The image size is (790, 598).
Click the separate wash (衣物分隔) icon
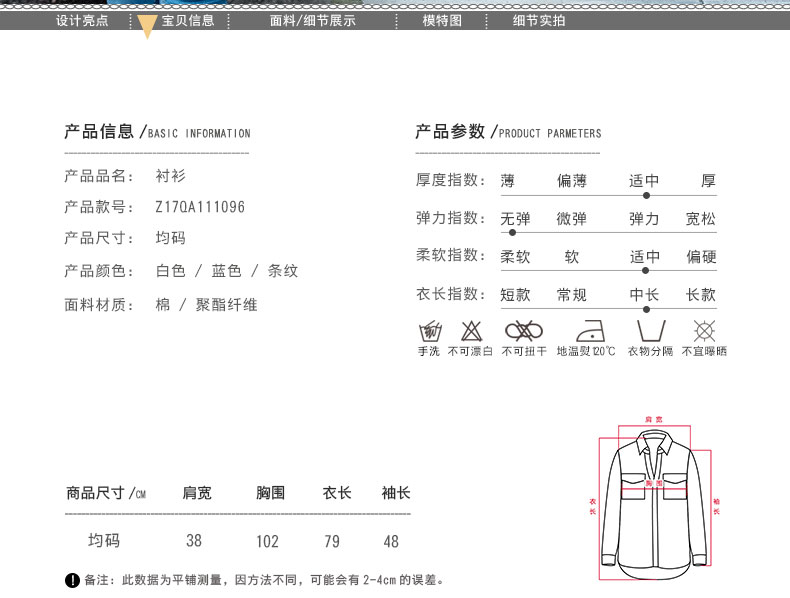pyautogui.click(x=650, y=331)
